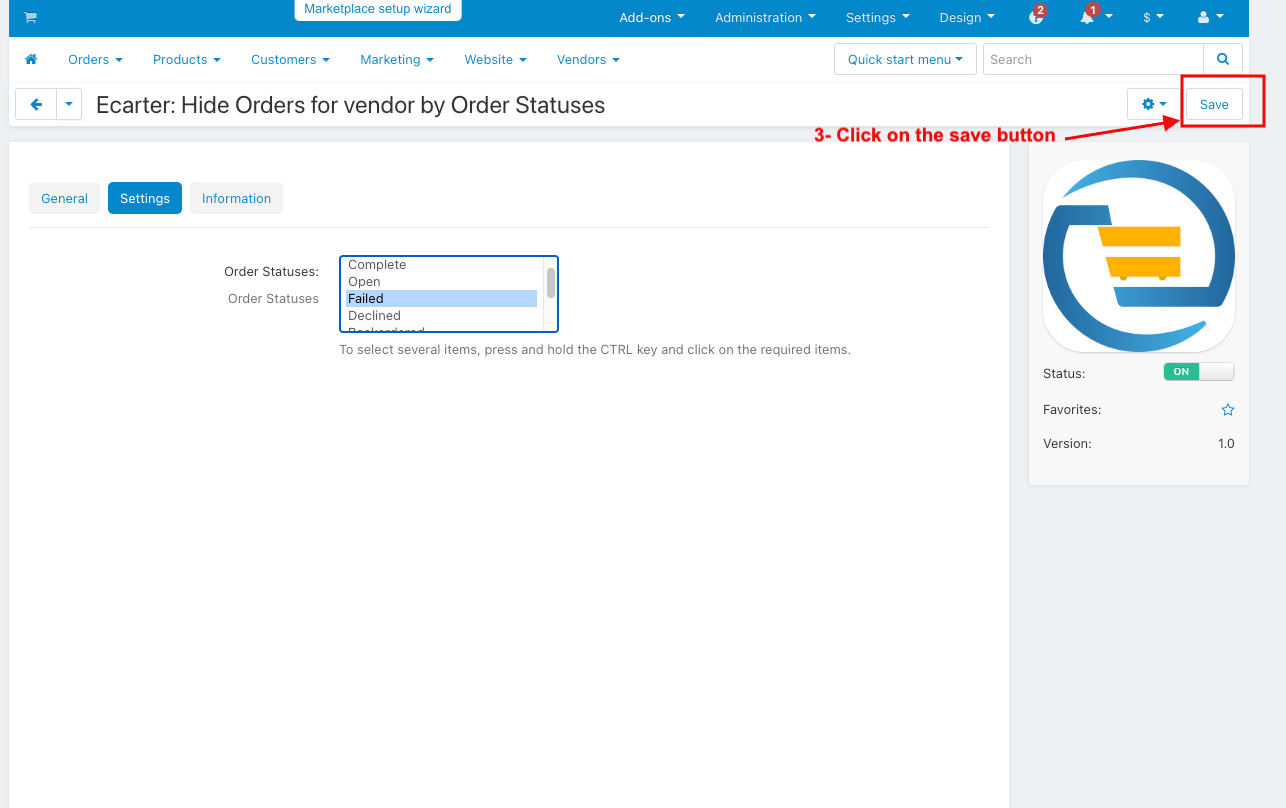
Task: Select Failed order status
Action: [441, 298]
